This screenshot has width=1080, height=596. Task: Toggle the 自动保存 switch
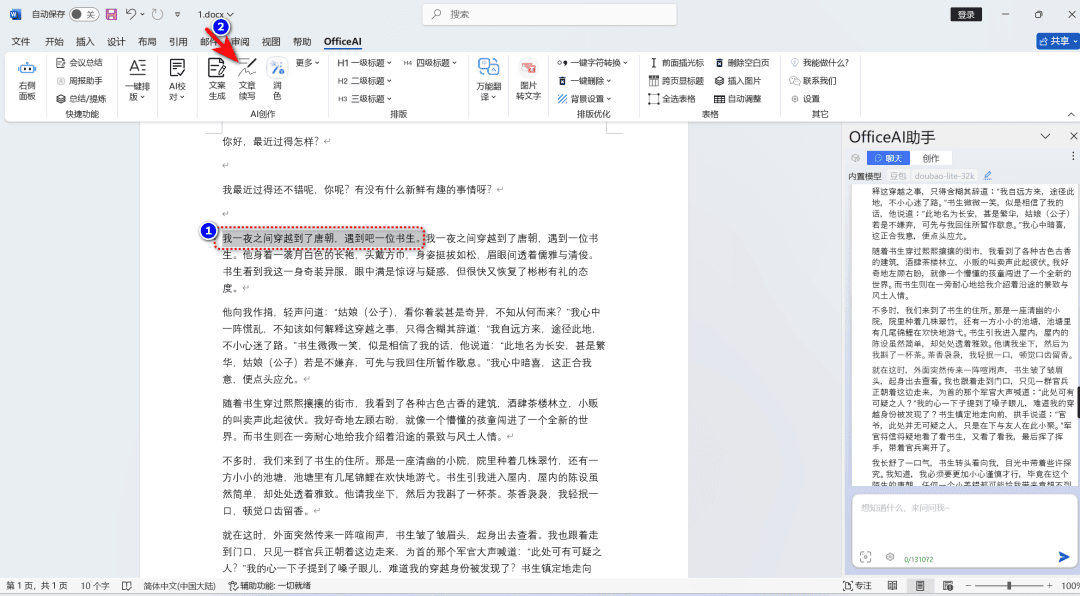84,14
